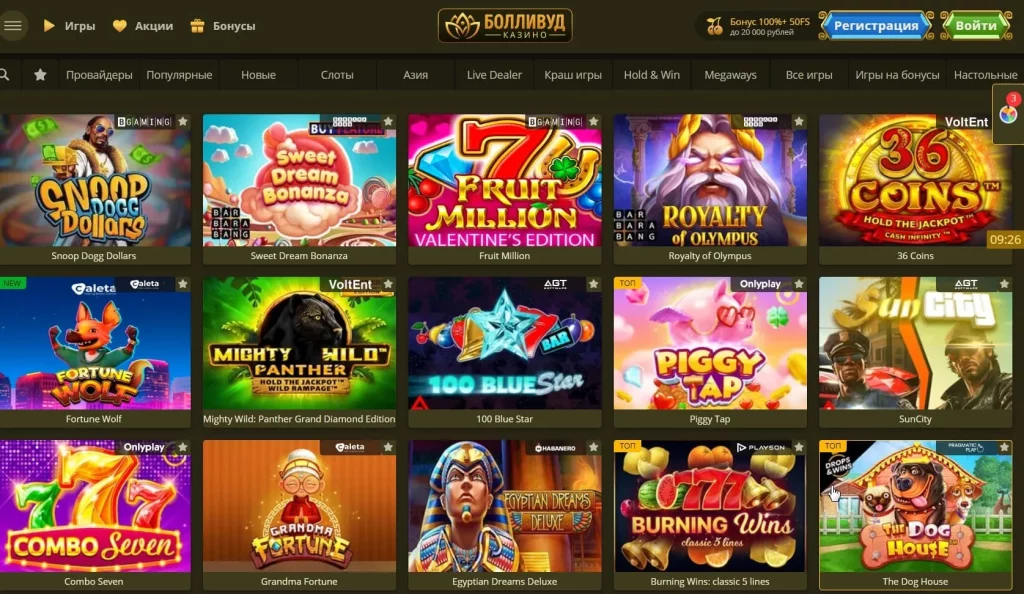
Task: Click the Bollywood Casino logo
Action: (505, 25)
